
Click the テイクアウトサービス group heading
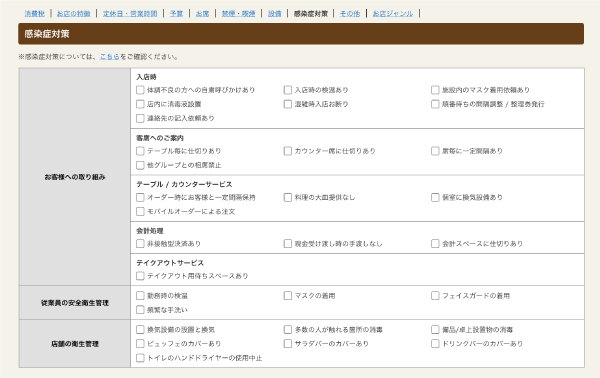[x=170, y=263]
